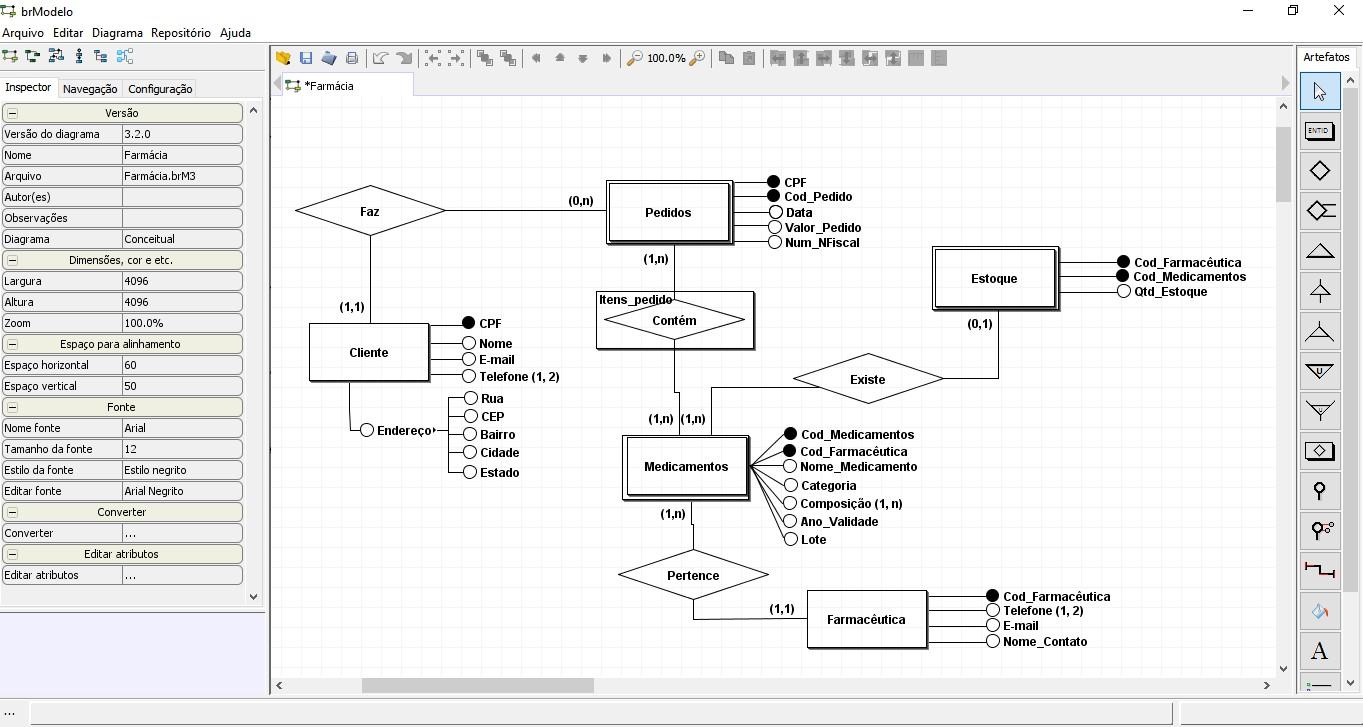Click the Espaço horizontal value 60
The height and width of the screenshot is (727, 1363).
[182, 365]
